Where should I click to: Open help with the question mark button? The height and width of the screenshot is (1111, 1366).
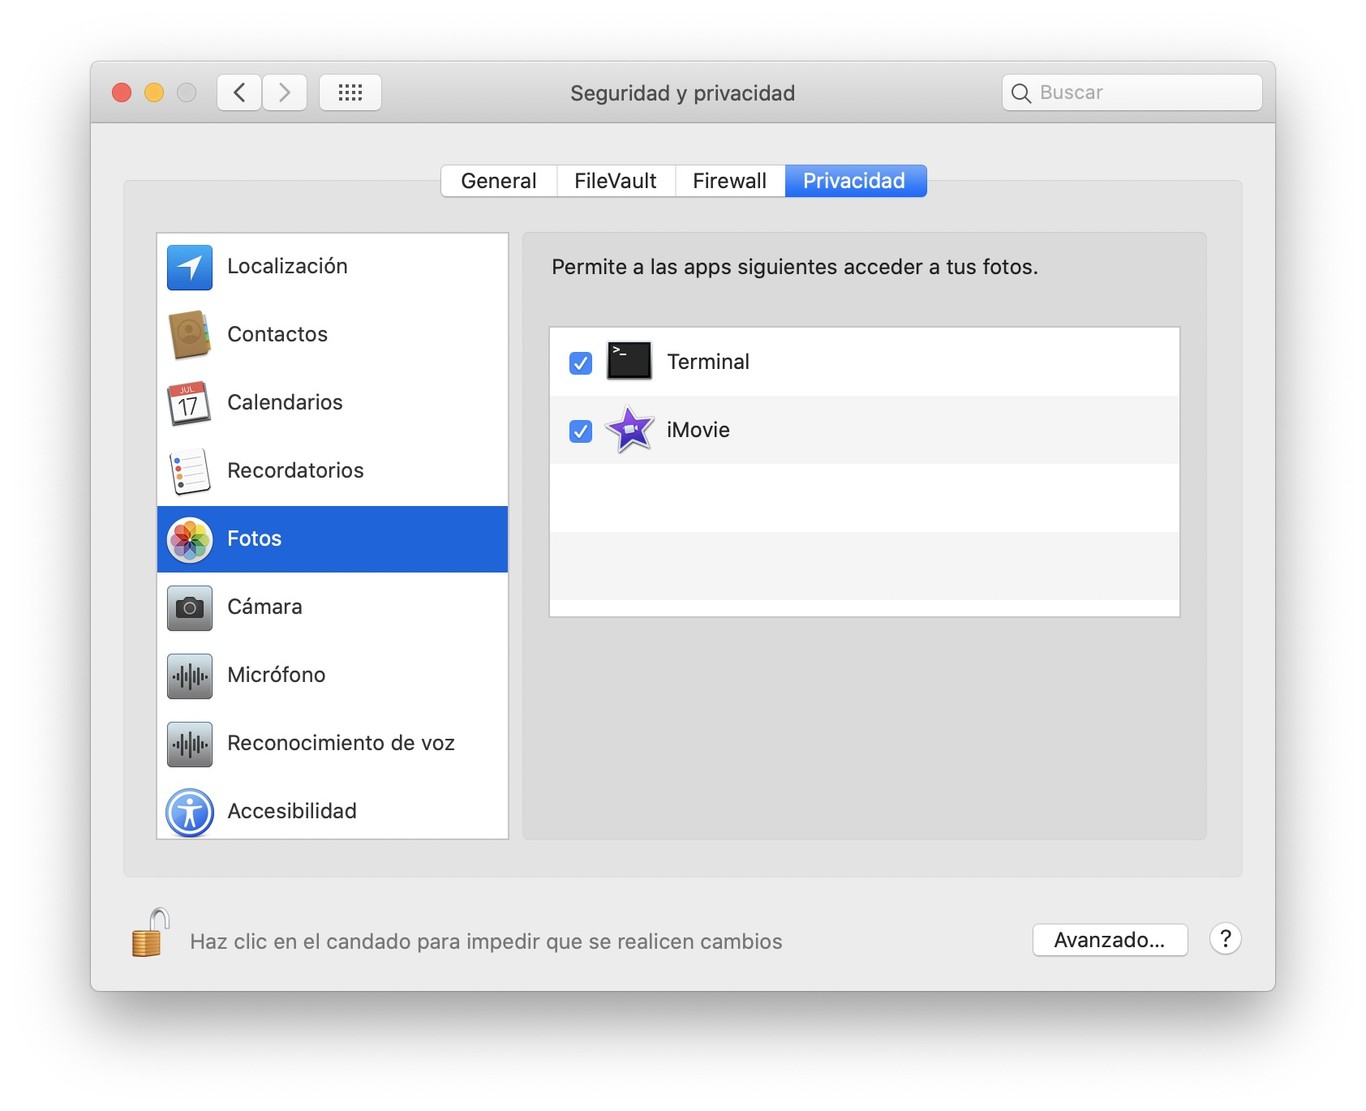tap(1225, 939)
